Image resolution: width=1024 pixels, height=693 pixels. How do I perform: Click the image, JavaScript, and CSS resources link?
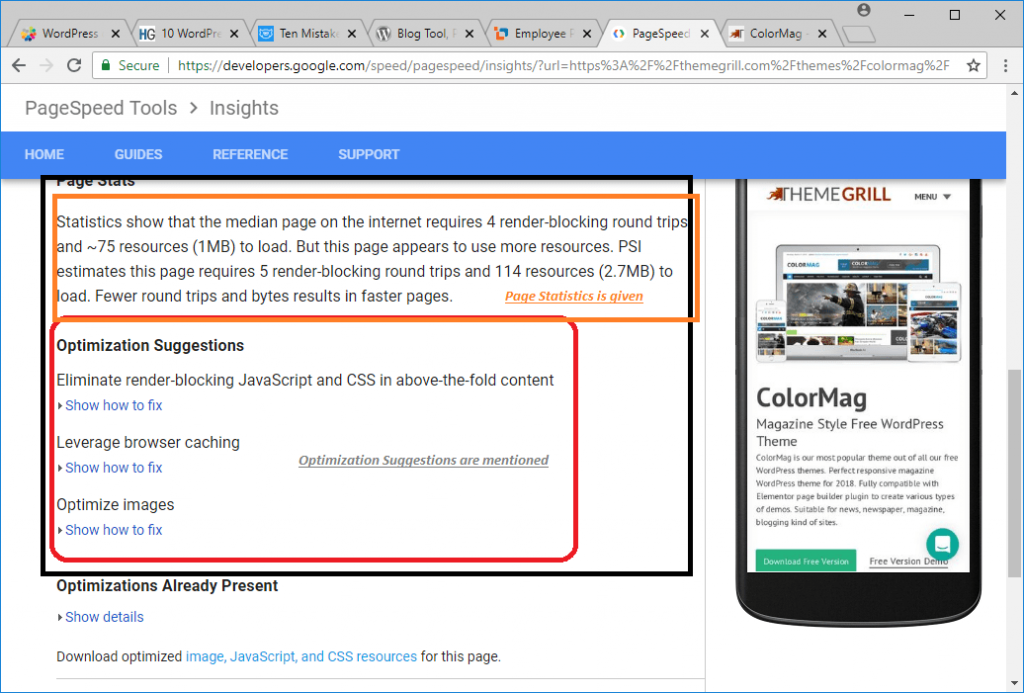pyautogui.click(x=301, y=657)
